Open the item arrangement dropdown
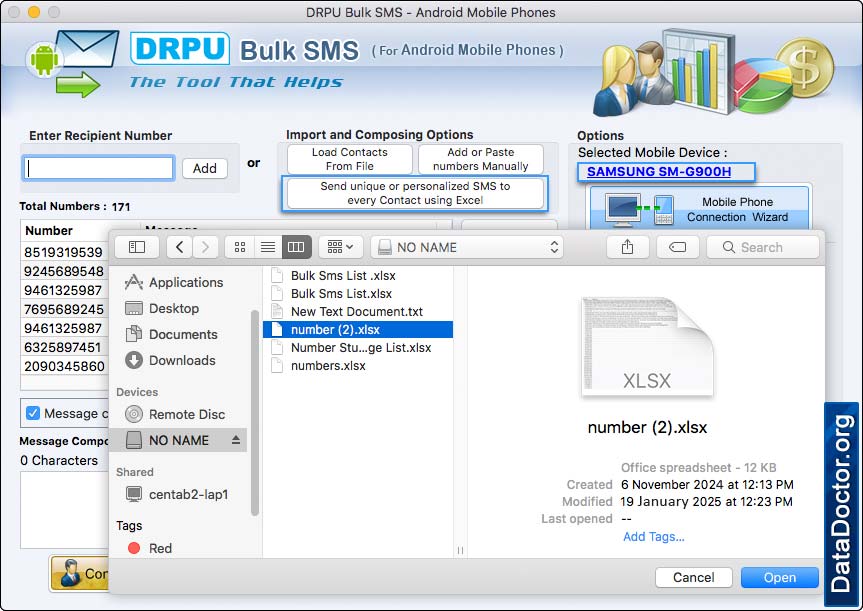This screenshot has width=863, height=611. pyautogui.click(x=340, y=247)
